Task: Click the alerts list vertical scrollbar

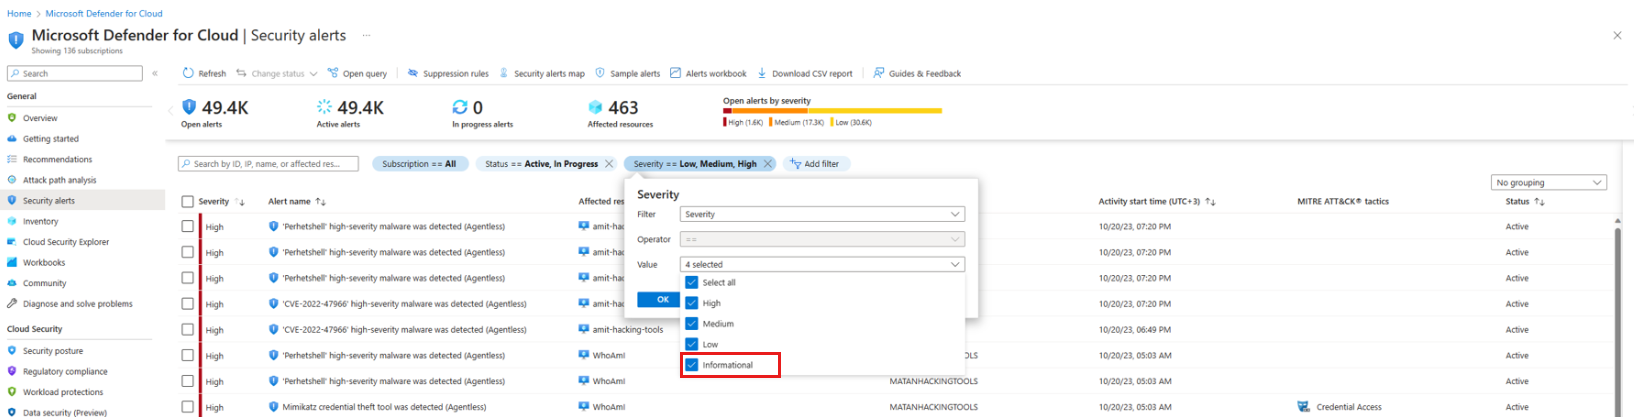Action: coord(1618,317)
